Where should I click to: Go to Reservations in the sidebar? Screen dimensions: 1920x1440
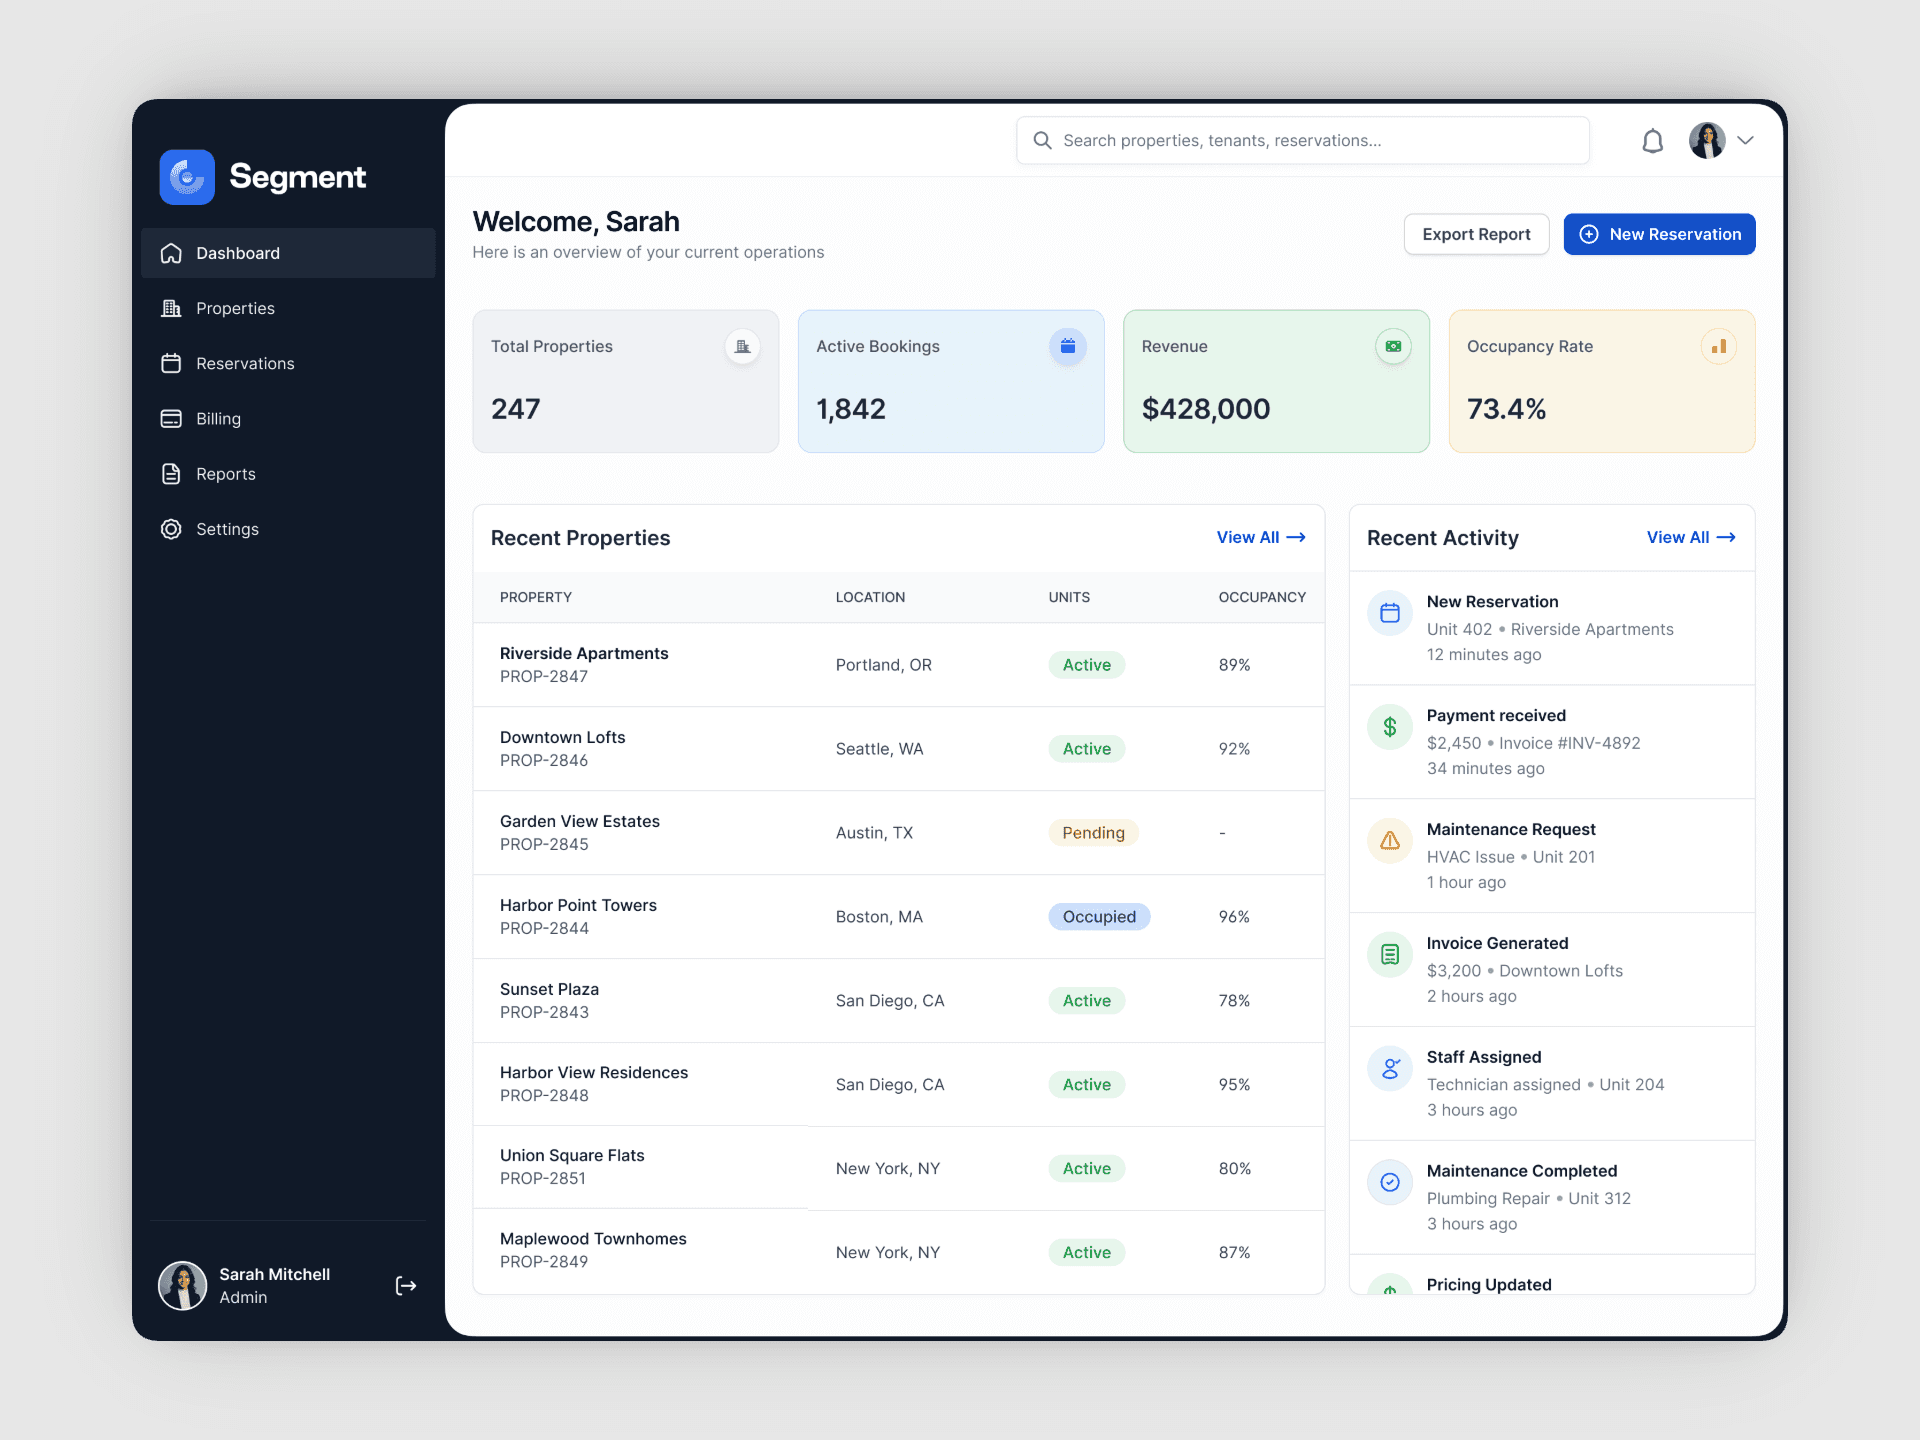click(x=245, y=363)
